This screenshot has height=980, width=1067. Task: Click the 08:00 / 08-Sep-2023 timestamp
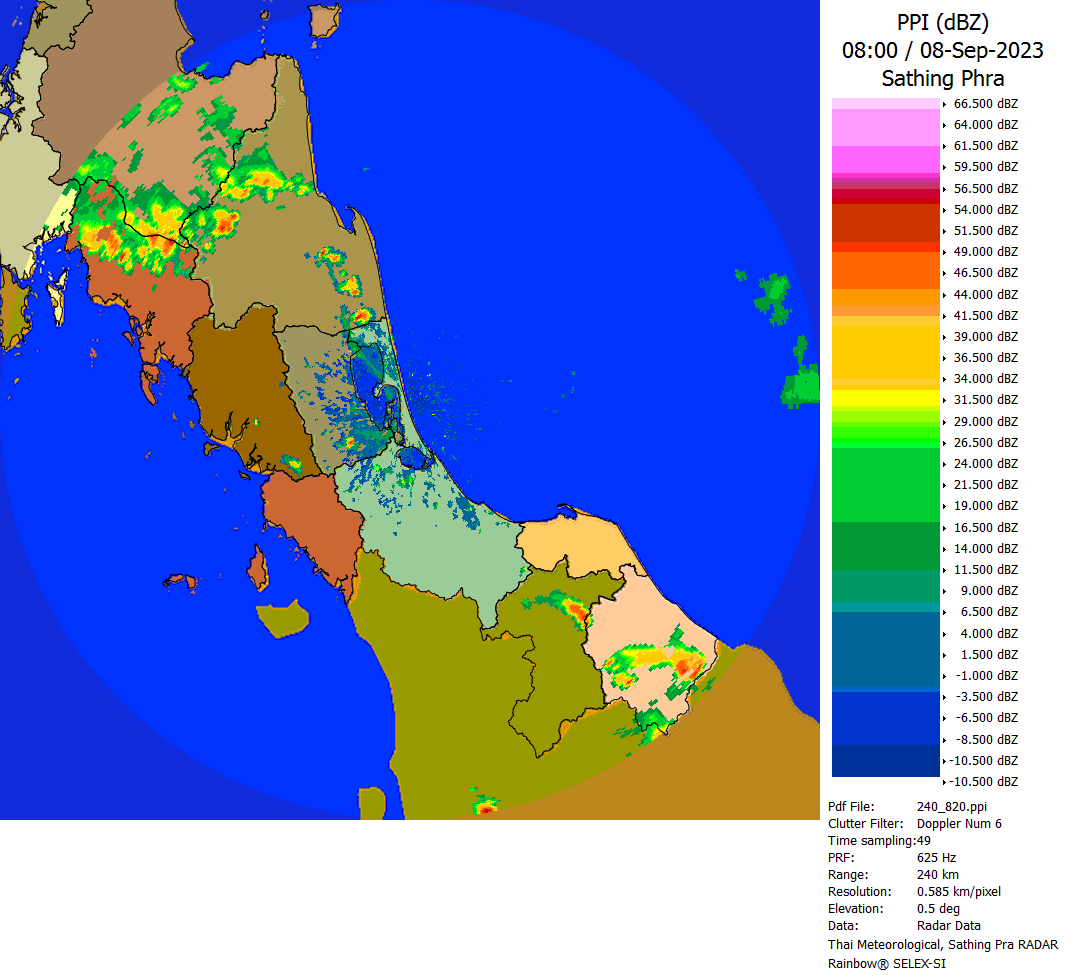(x=942, y=50)
